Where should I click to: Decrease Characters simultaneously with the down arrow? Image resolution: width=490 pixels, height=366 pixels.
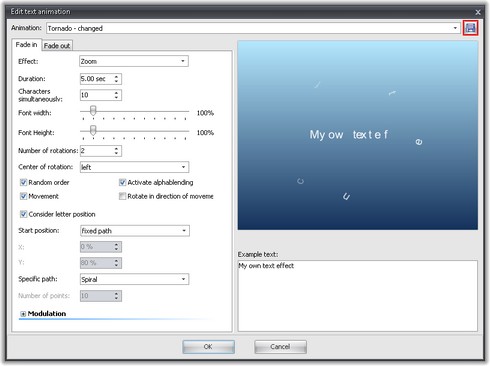(116, 97)
